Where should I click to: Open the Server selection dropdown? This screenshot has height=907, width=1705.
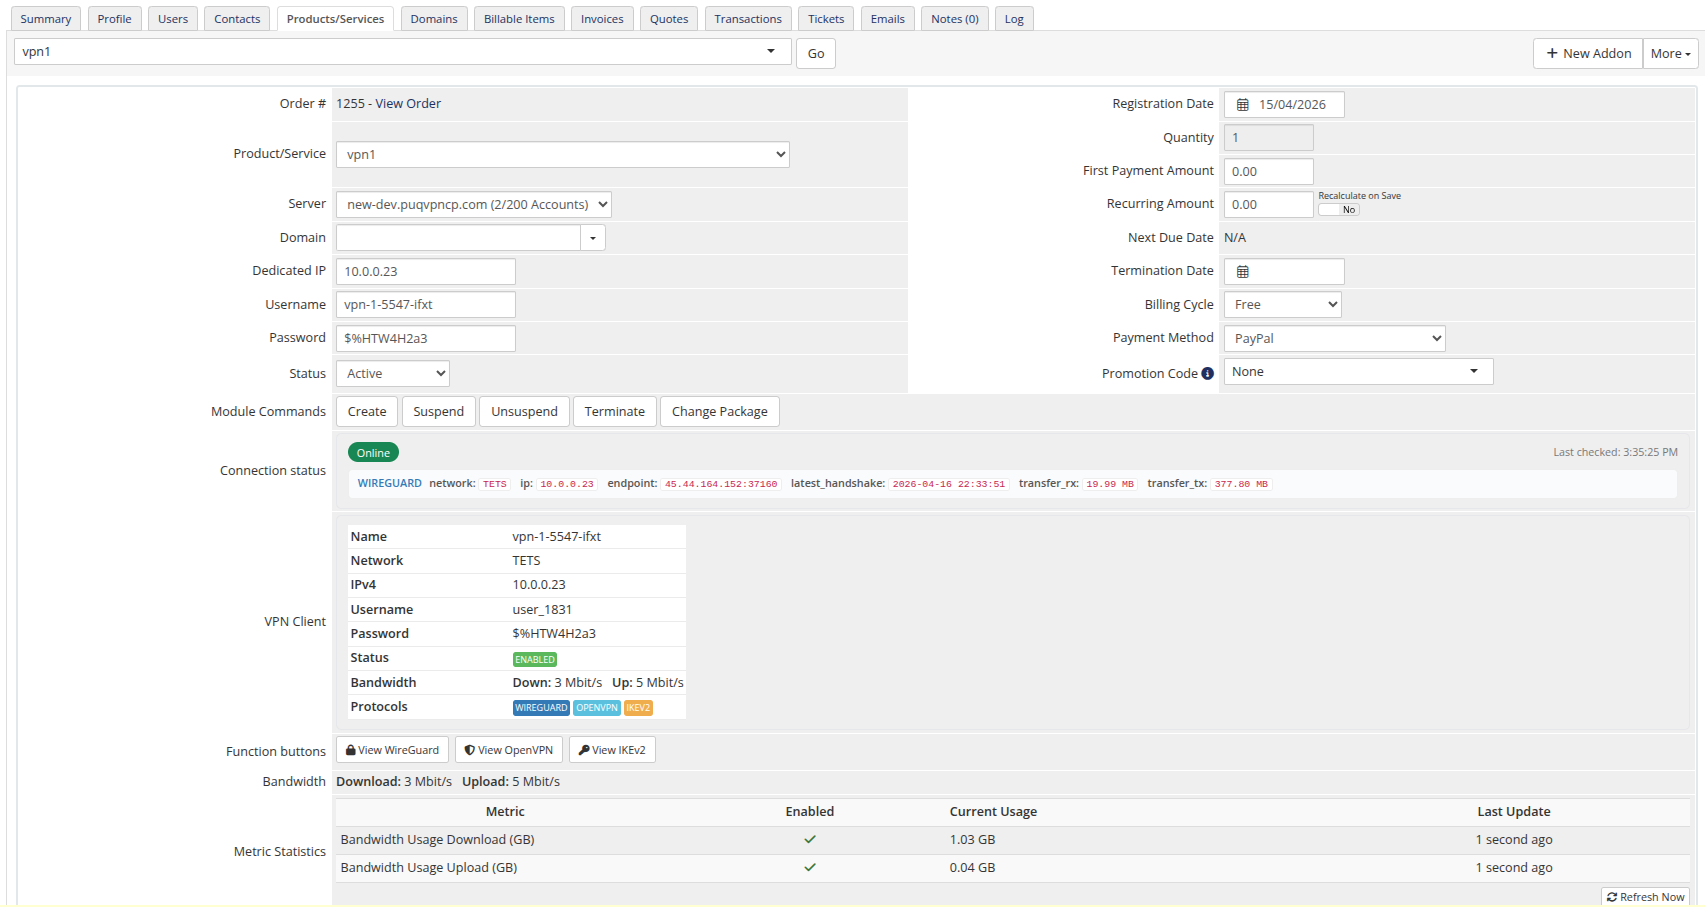(x=472, y=204)
